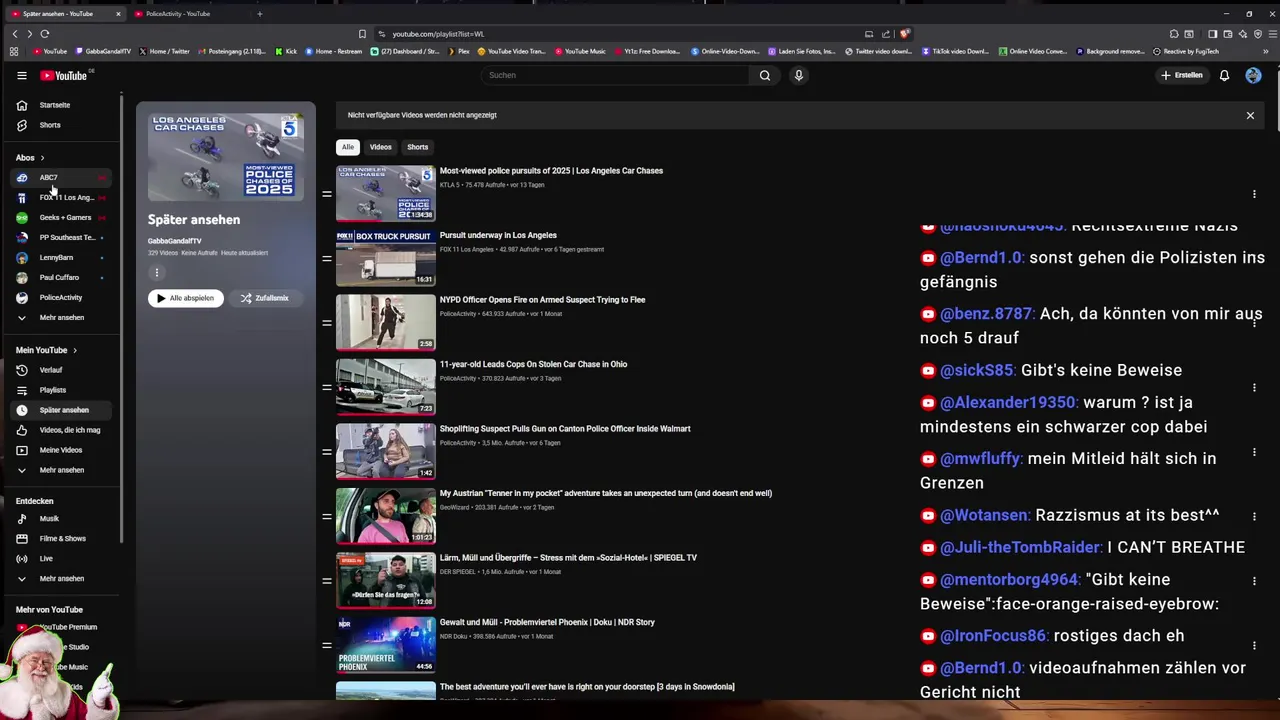
Task: Select the Alle filter chip
Action: (348, 147)
